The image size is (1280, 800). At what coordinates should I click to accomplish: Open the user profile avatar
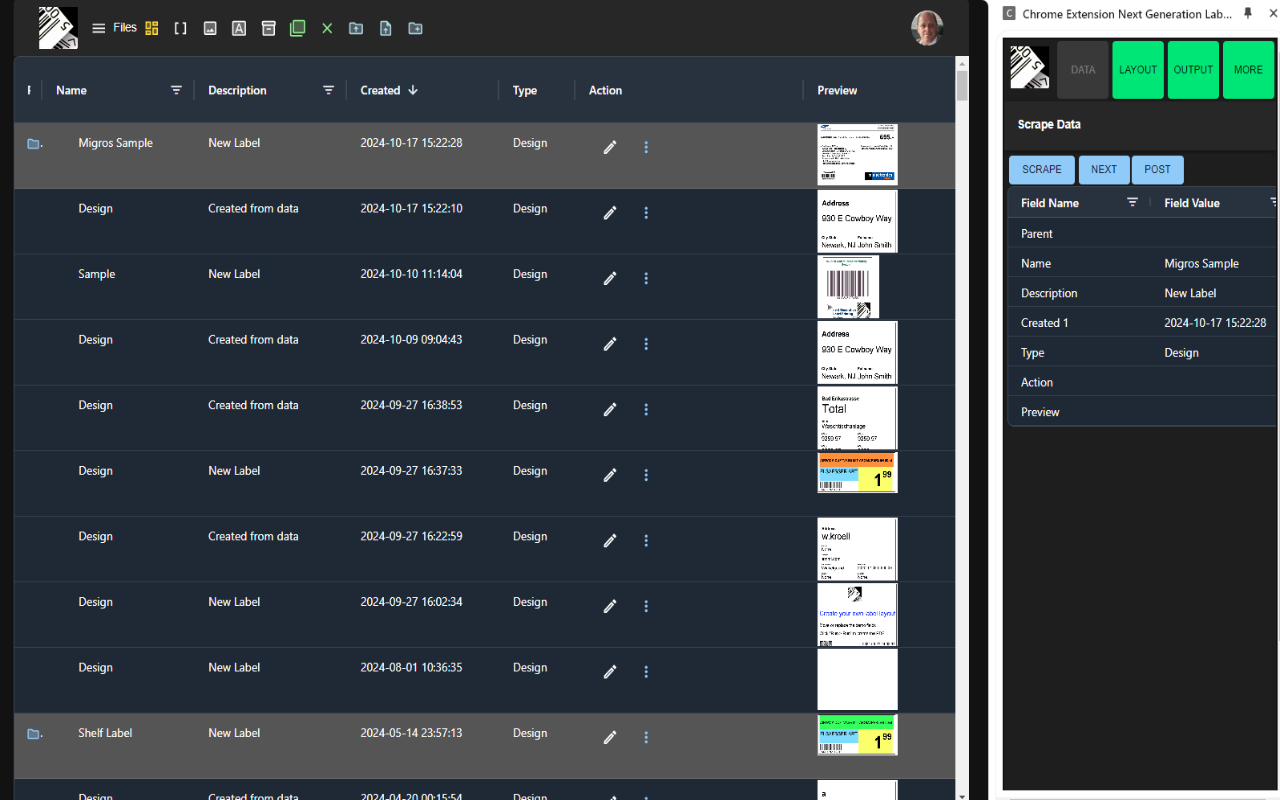pyautogui.click(x=928, y=28)
